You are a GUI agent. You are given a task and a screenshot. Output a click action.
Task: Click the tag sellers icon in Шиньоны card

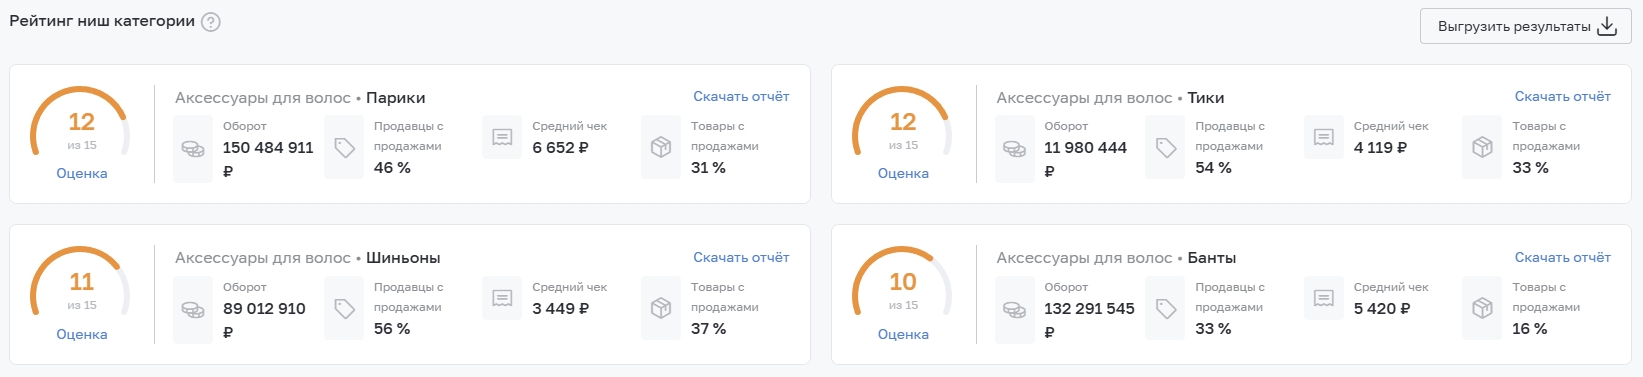coord(344,308)
